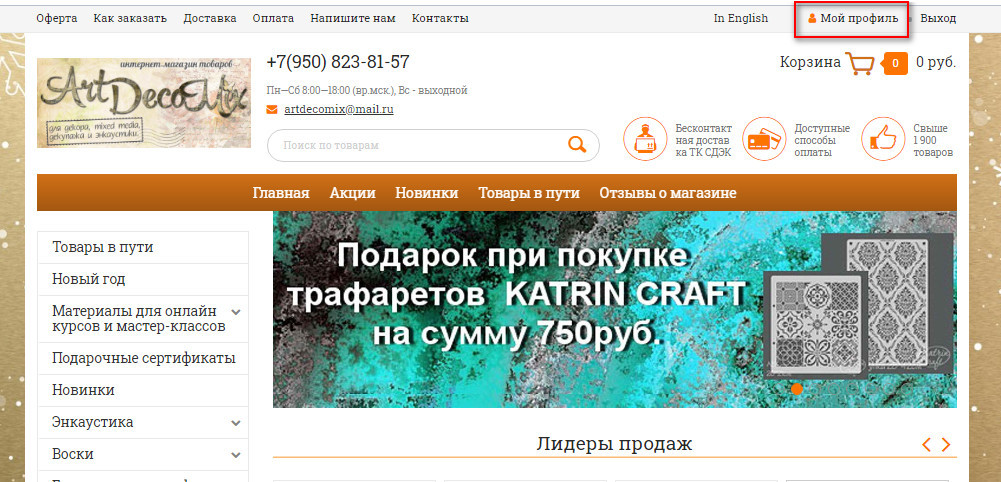Viewport: 1001px width, 482px height.
Task: Click the Лидеры продаж heading
Action: tap(614, 444)
